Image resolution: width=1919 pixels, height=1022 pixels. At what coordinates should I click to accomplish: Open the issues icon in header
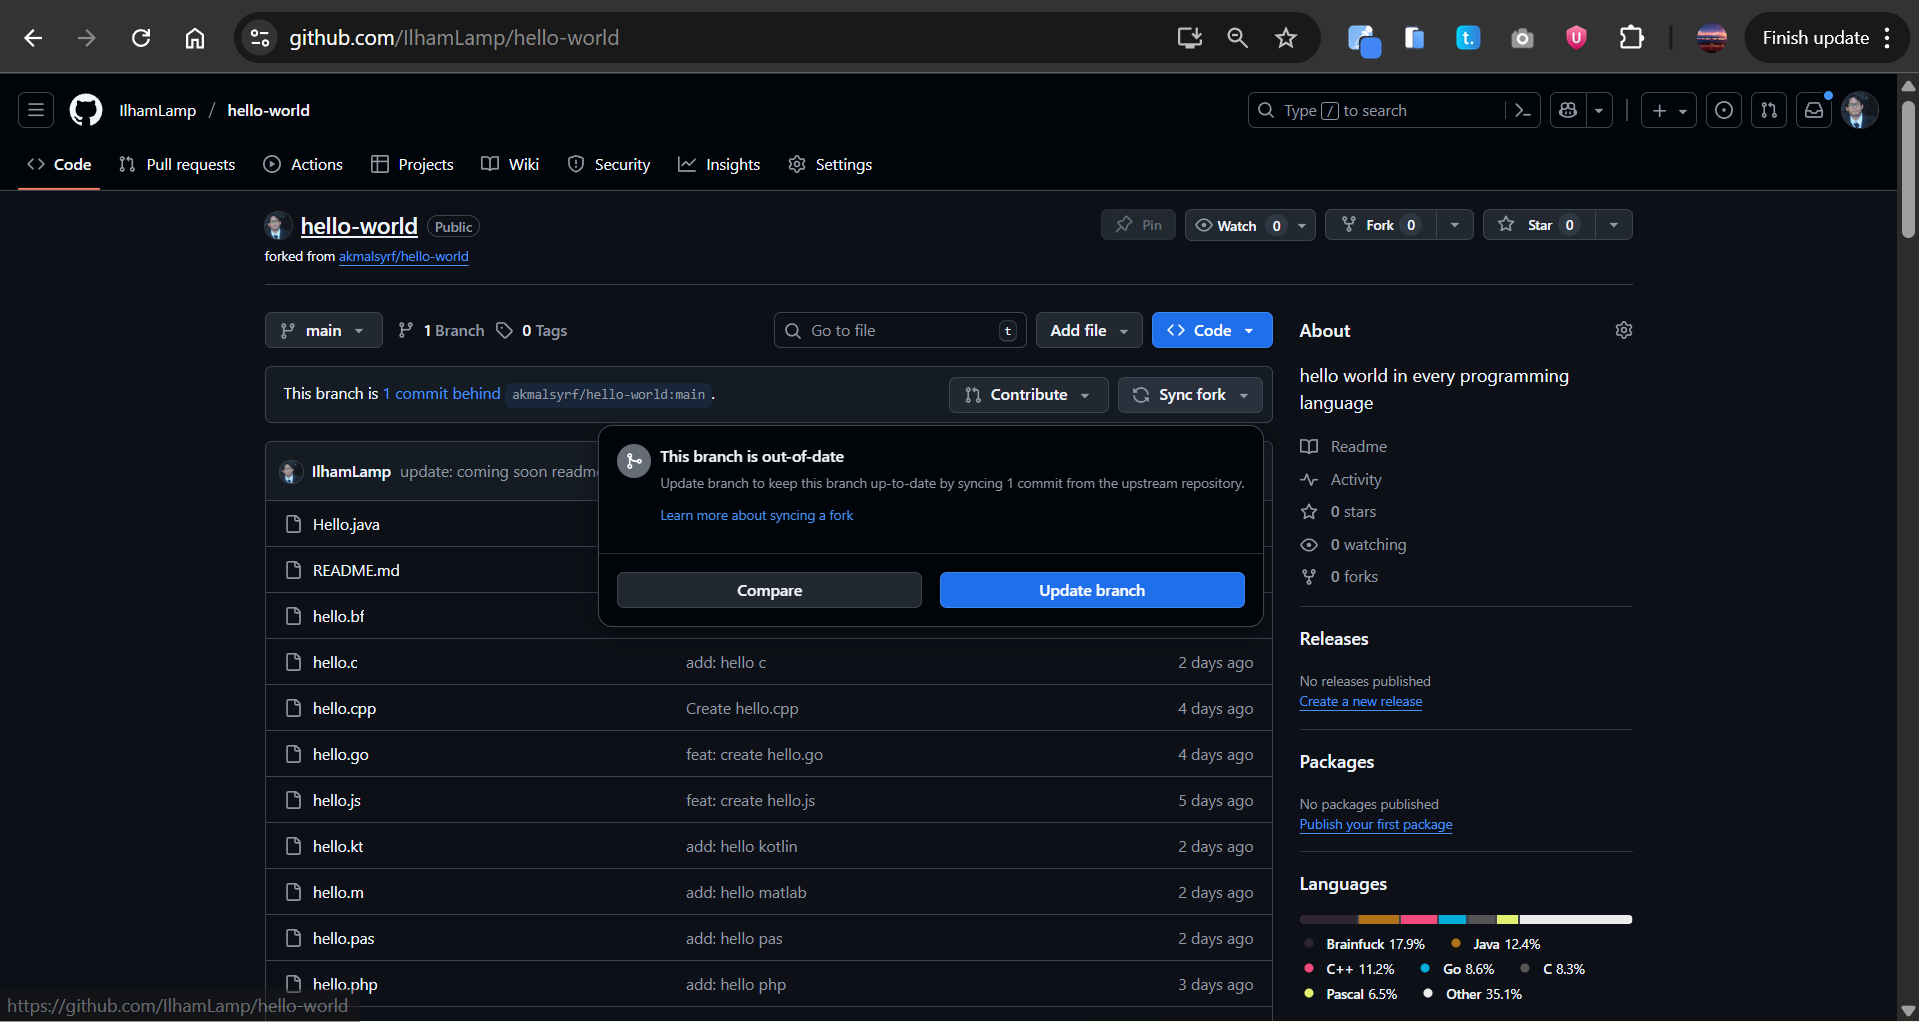coord(1723,110)
